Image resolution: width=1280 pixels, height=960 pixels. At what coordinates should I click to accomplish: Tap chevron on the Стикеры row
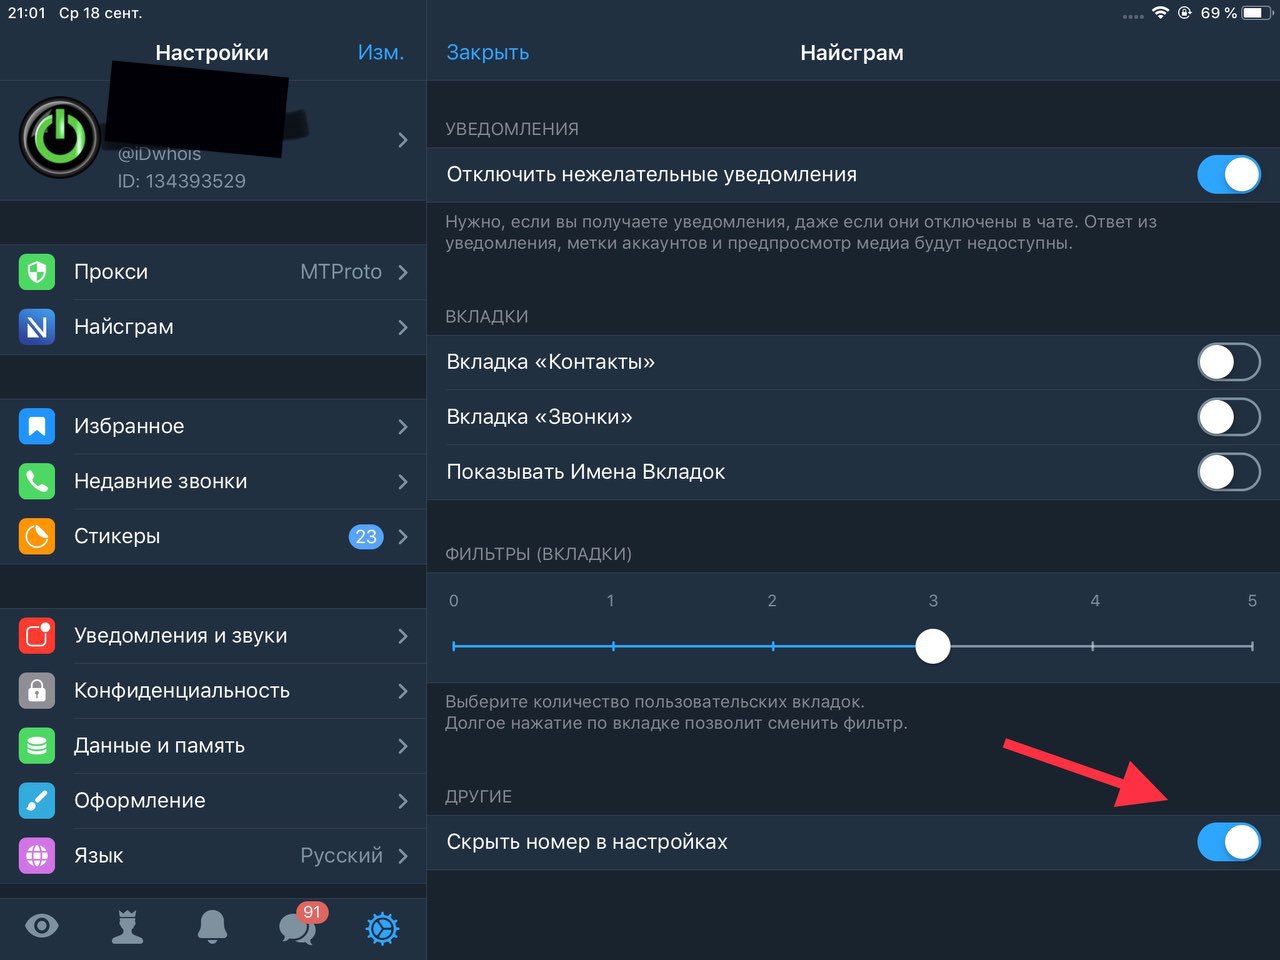(x=403, y=536)
